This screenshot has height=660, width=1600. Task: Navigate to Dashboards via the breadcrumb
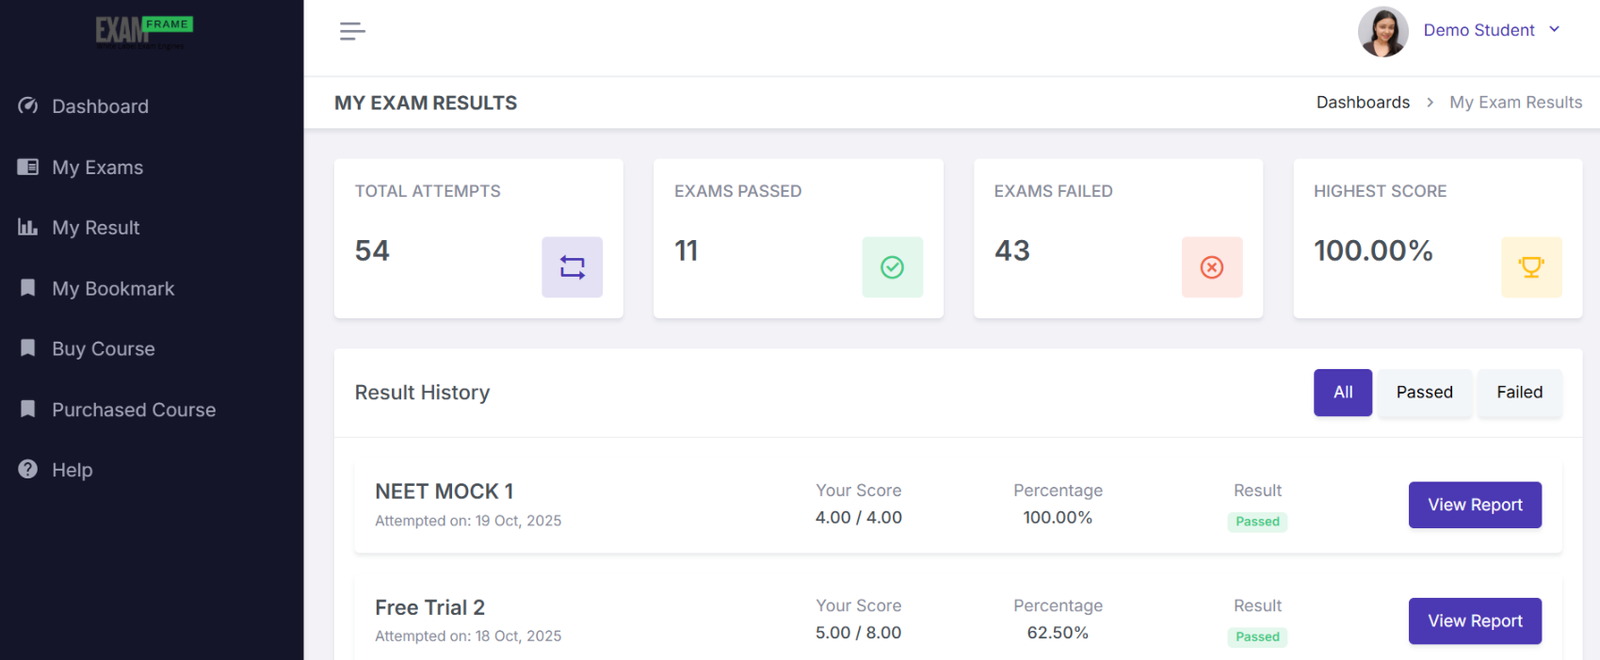pyautogui.click(x=1363, y=102)
